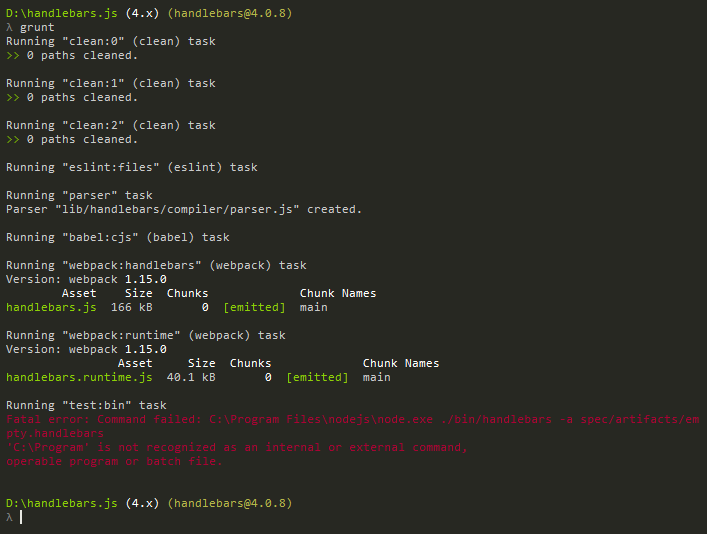
Task: Click the lambda prompt symbol before grunt
Action: point(9,28)
